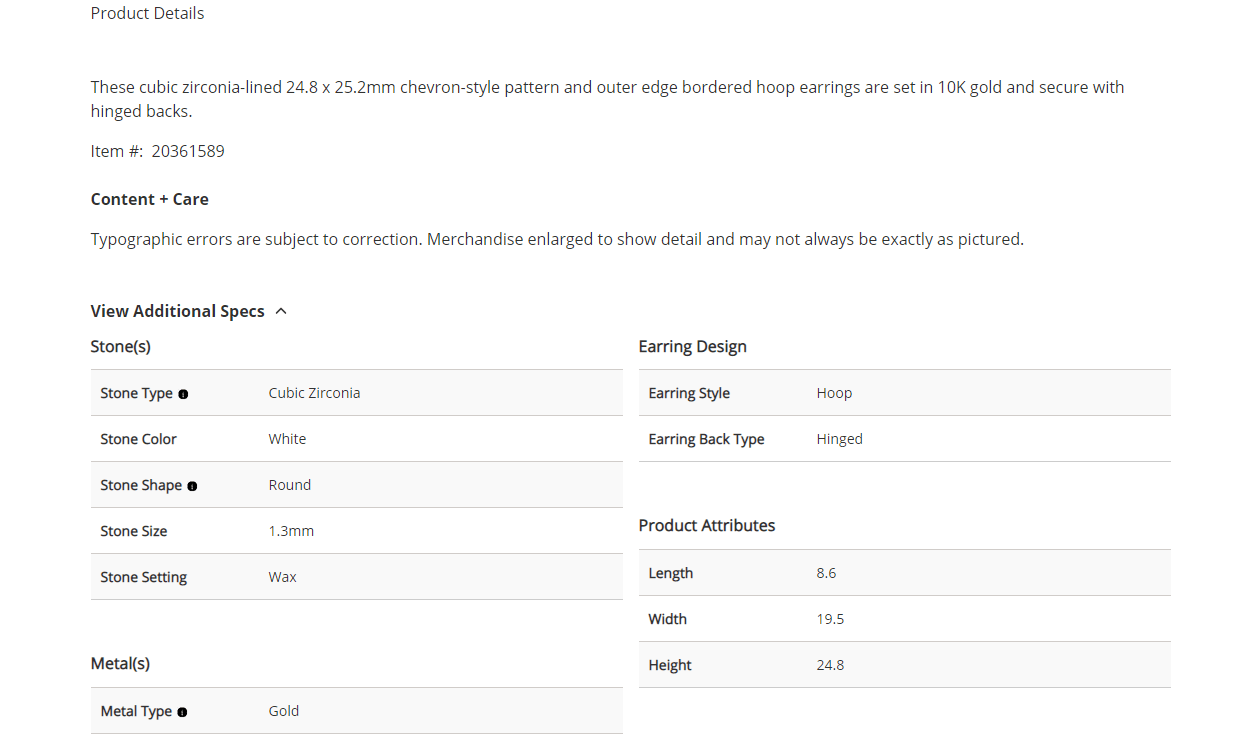Viewport: 1250px width, 734px height.
Task: Open the info icon beside Stone Shape
Action: (192, 486)
